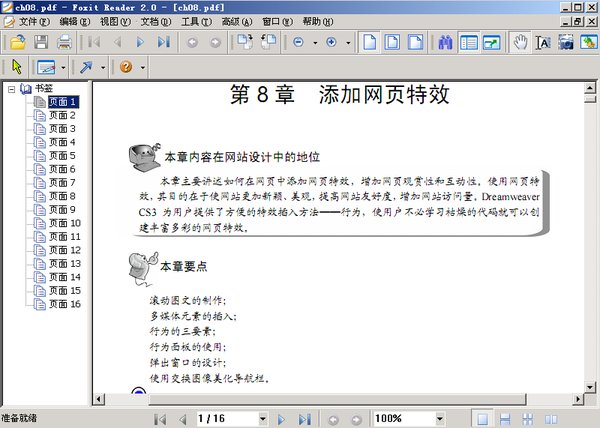Select bookmark 页面 16
Screen dimensions: 600x428
coord(65,304)
